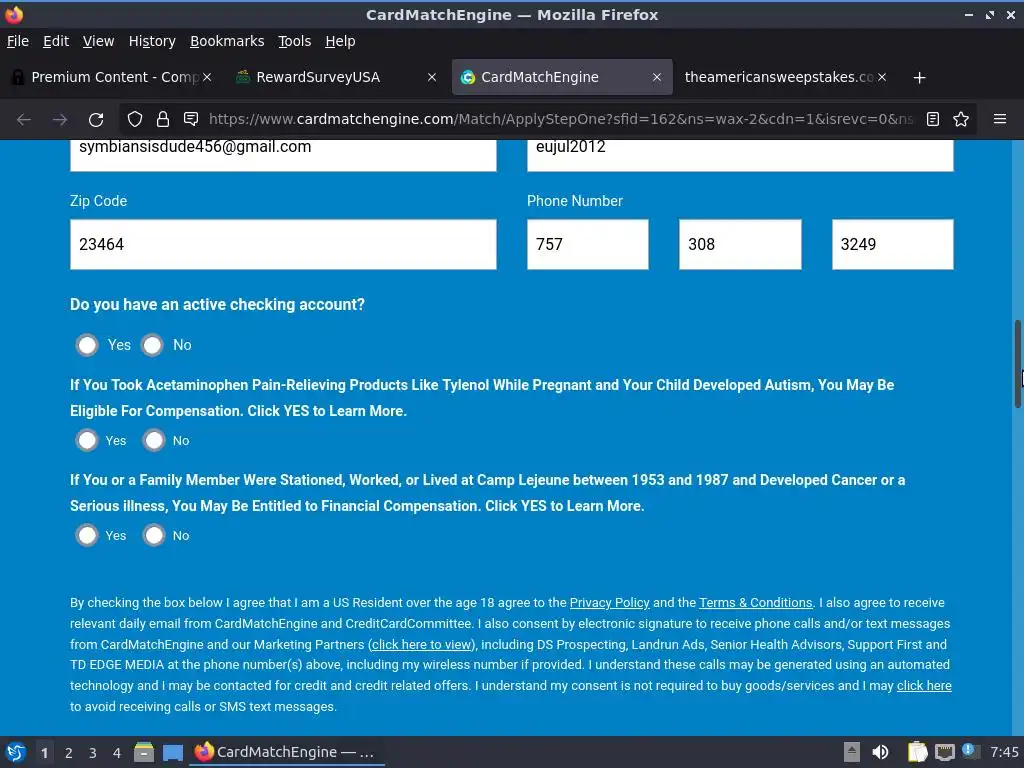
Task: Click the page vertical scrollbar thumb
Action: pyautogui.click(x=1017, y=364)
